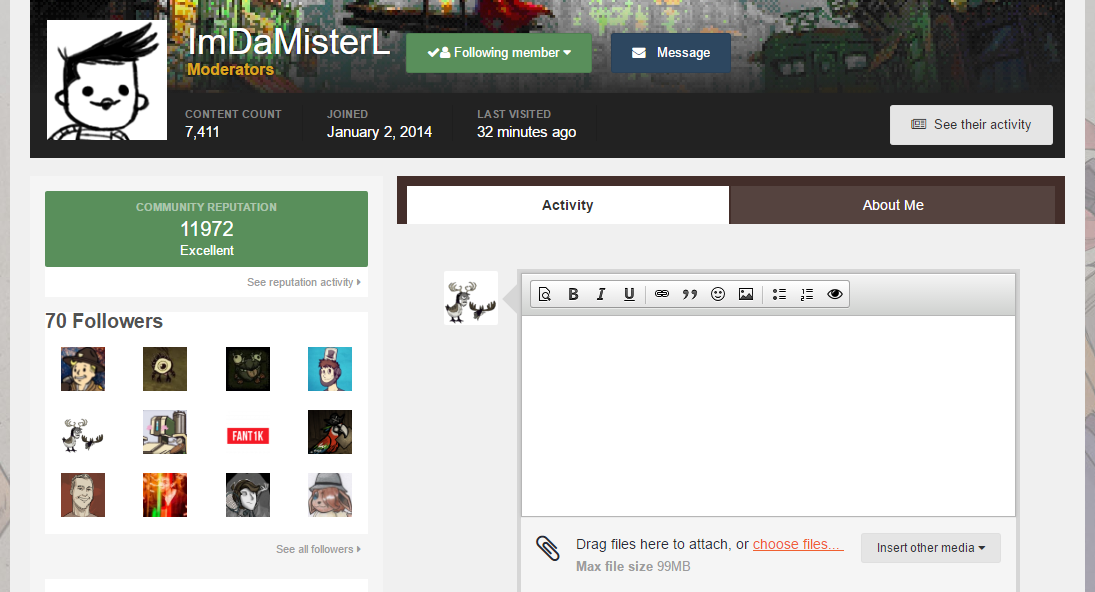Screen dimensions: 1095x592
Task: Send a Message to ImDaMisterL
Action: pos(670,53)
